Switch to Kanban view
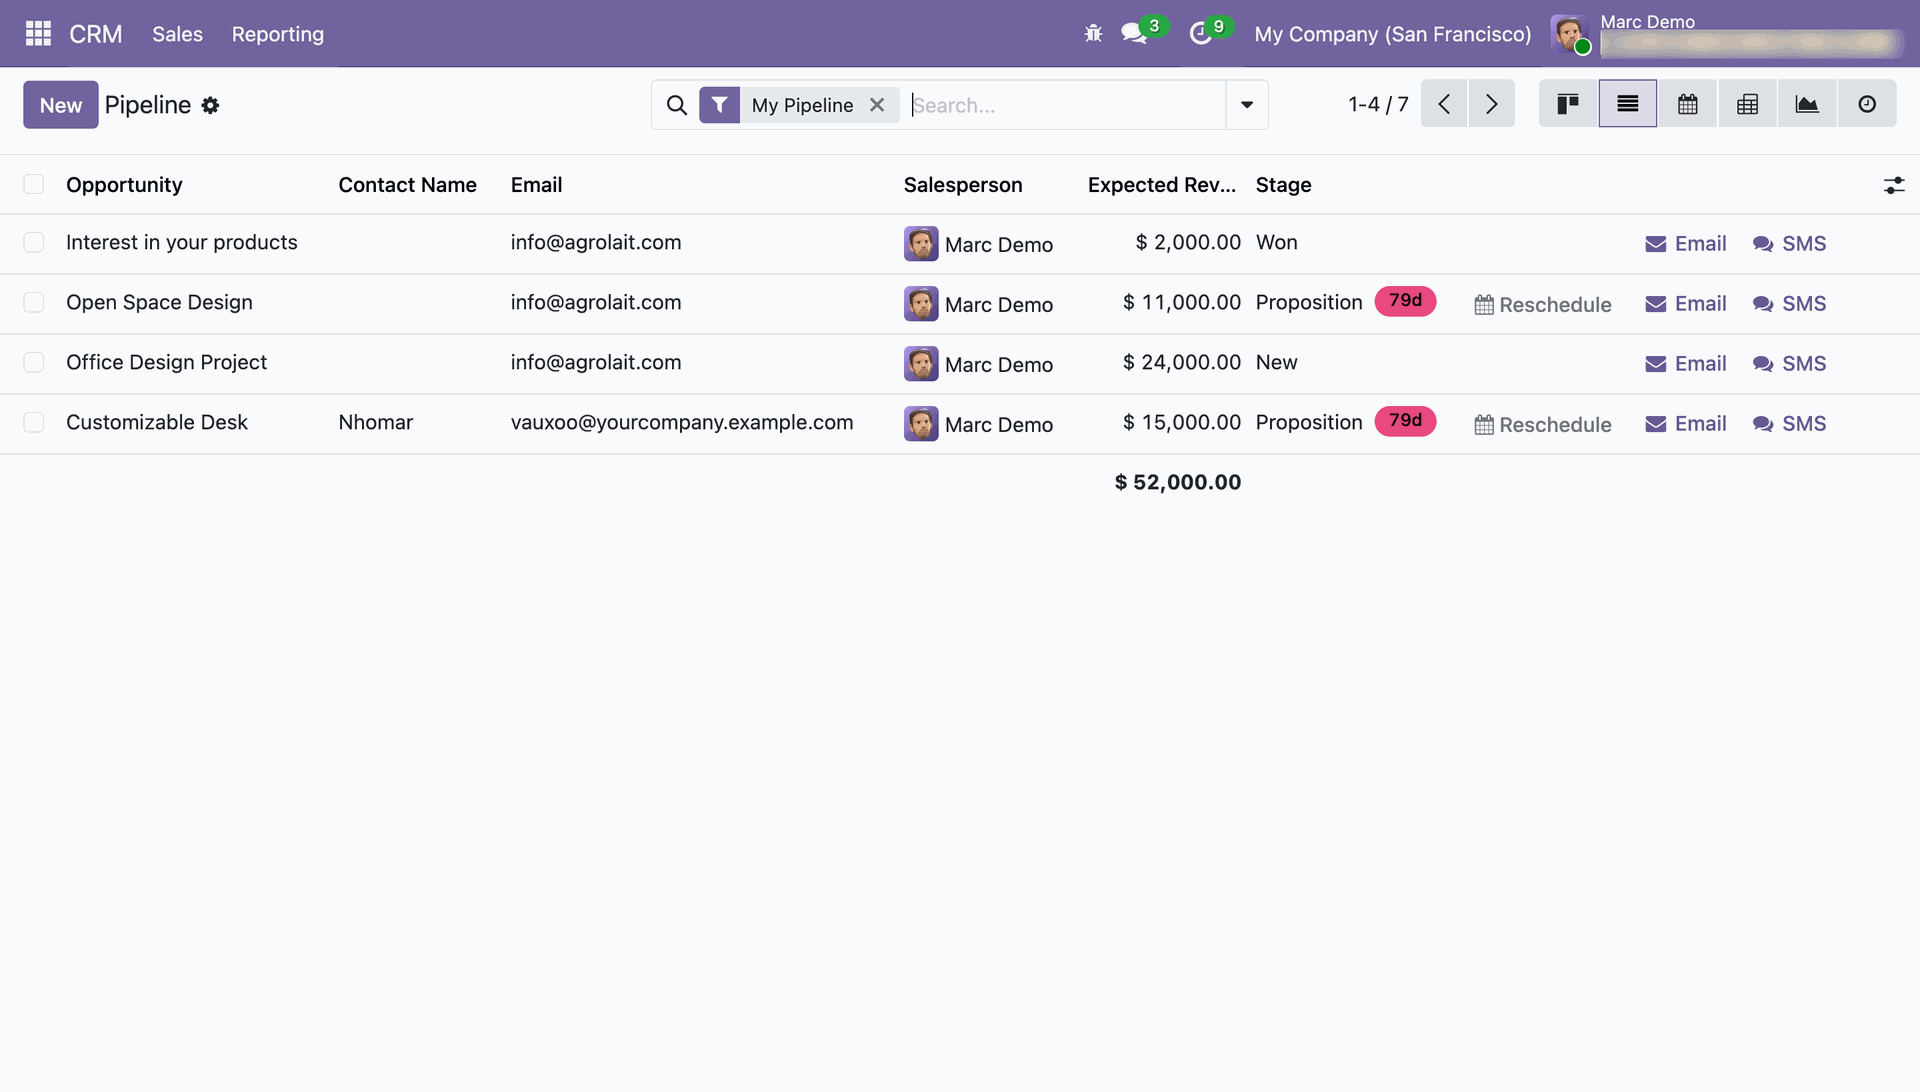Screen dimensions: 1920x1092 pyautogui.click(x=1567, y=104)
